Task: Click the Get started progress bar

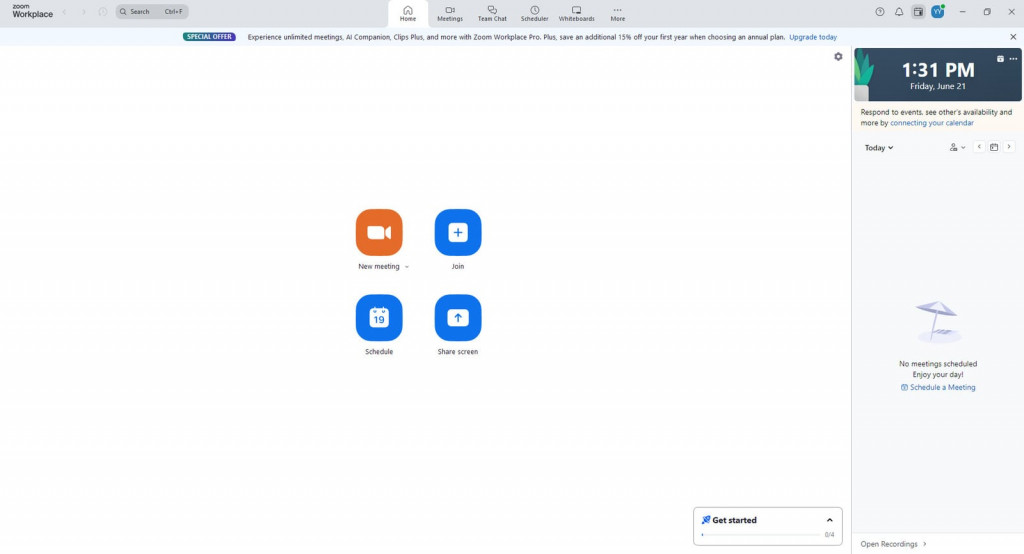Action: pyautogui.click(x=760, y=535)
